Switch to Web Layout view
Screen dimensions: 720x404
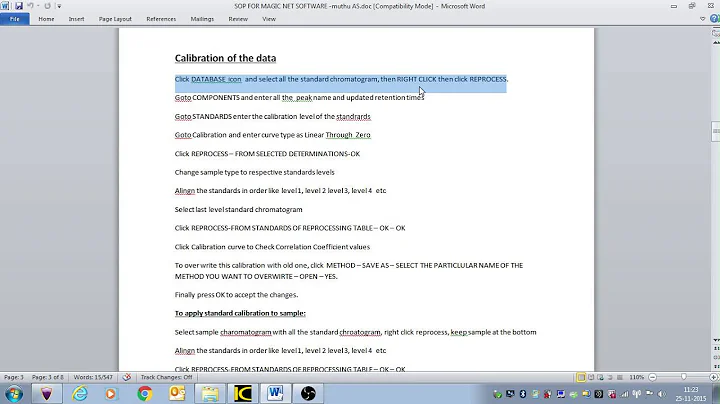point(601,377)
